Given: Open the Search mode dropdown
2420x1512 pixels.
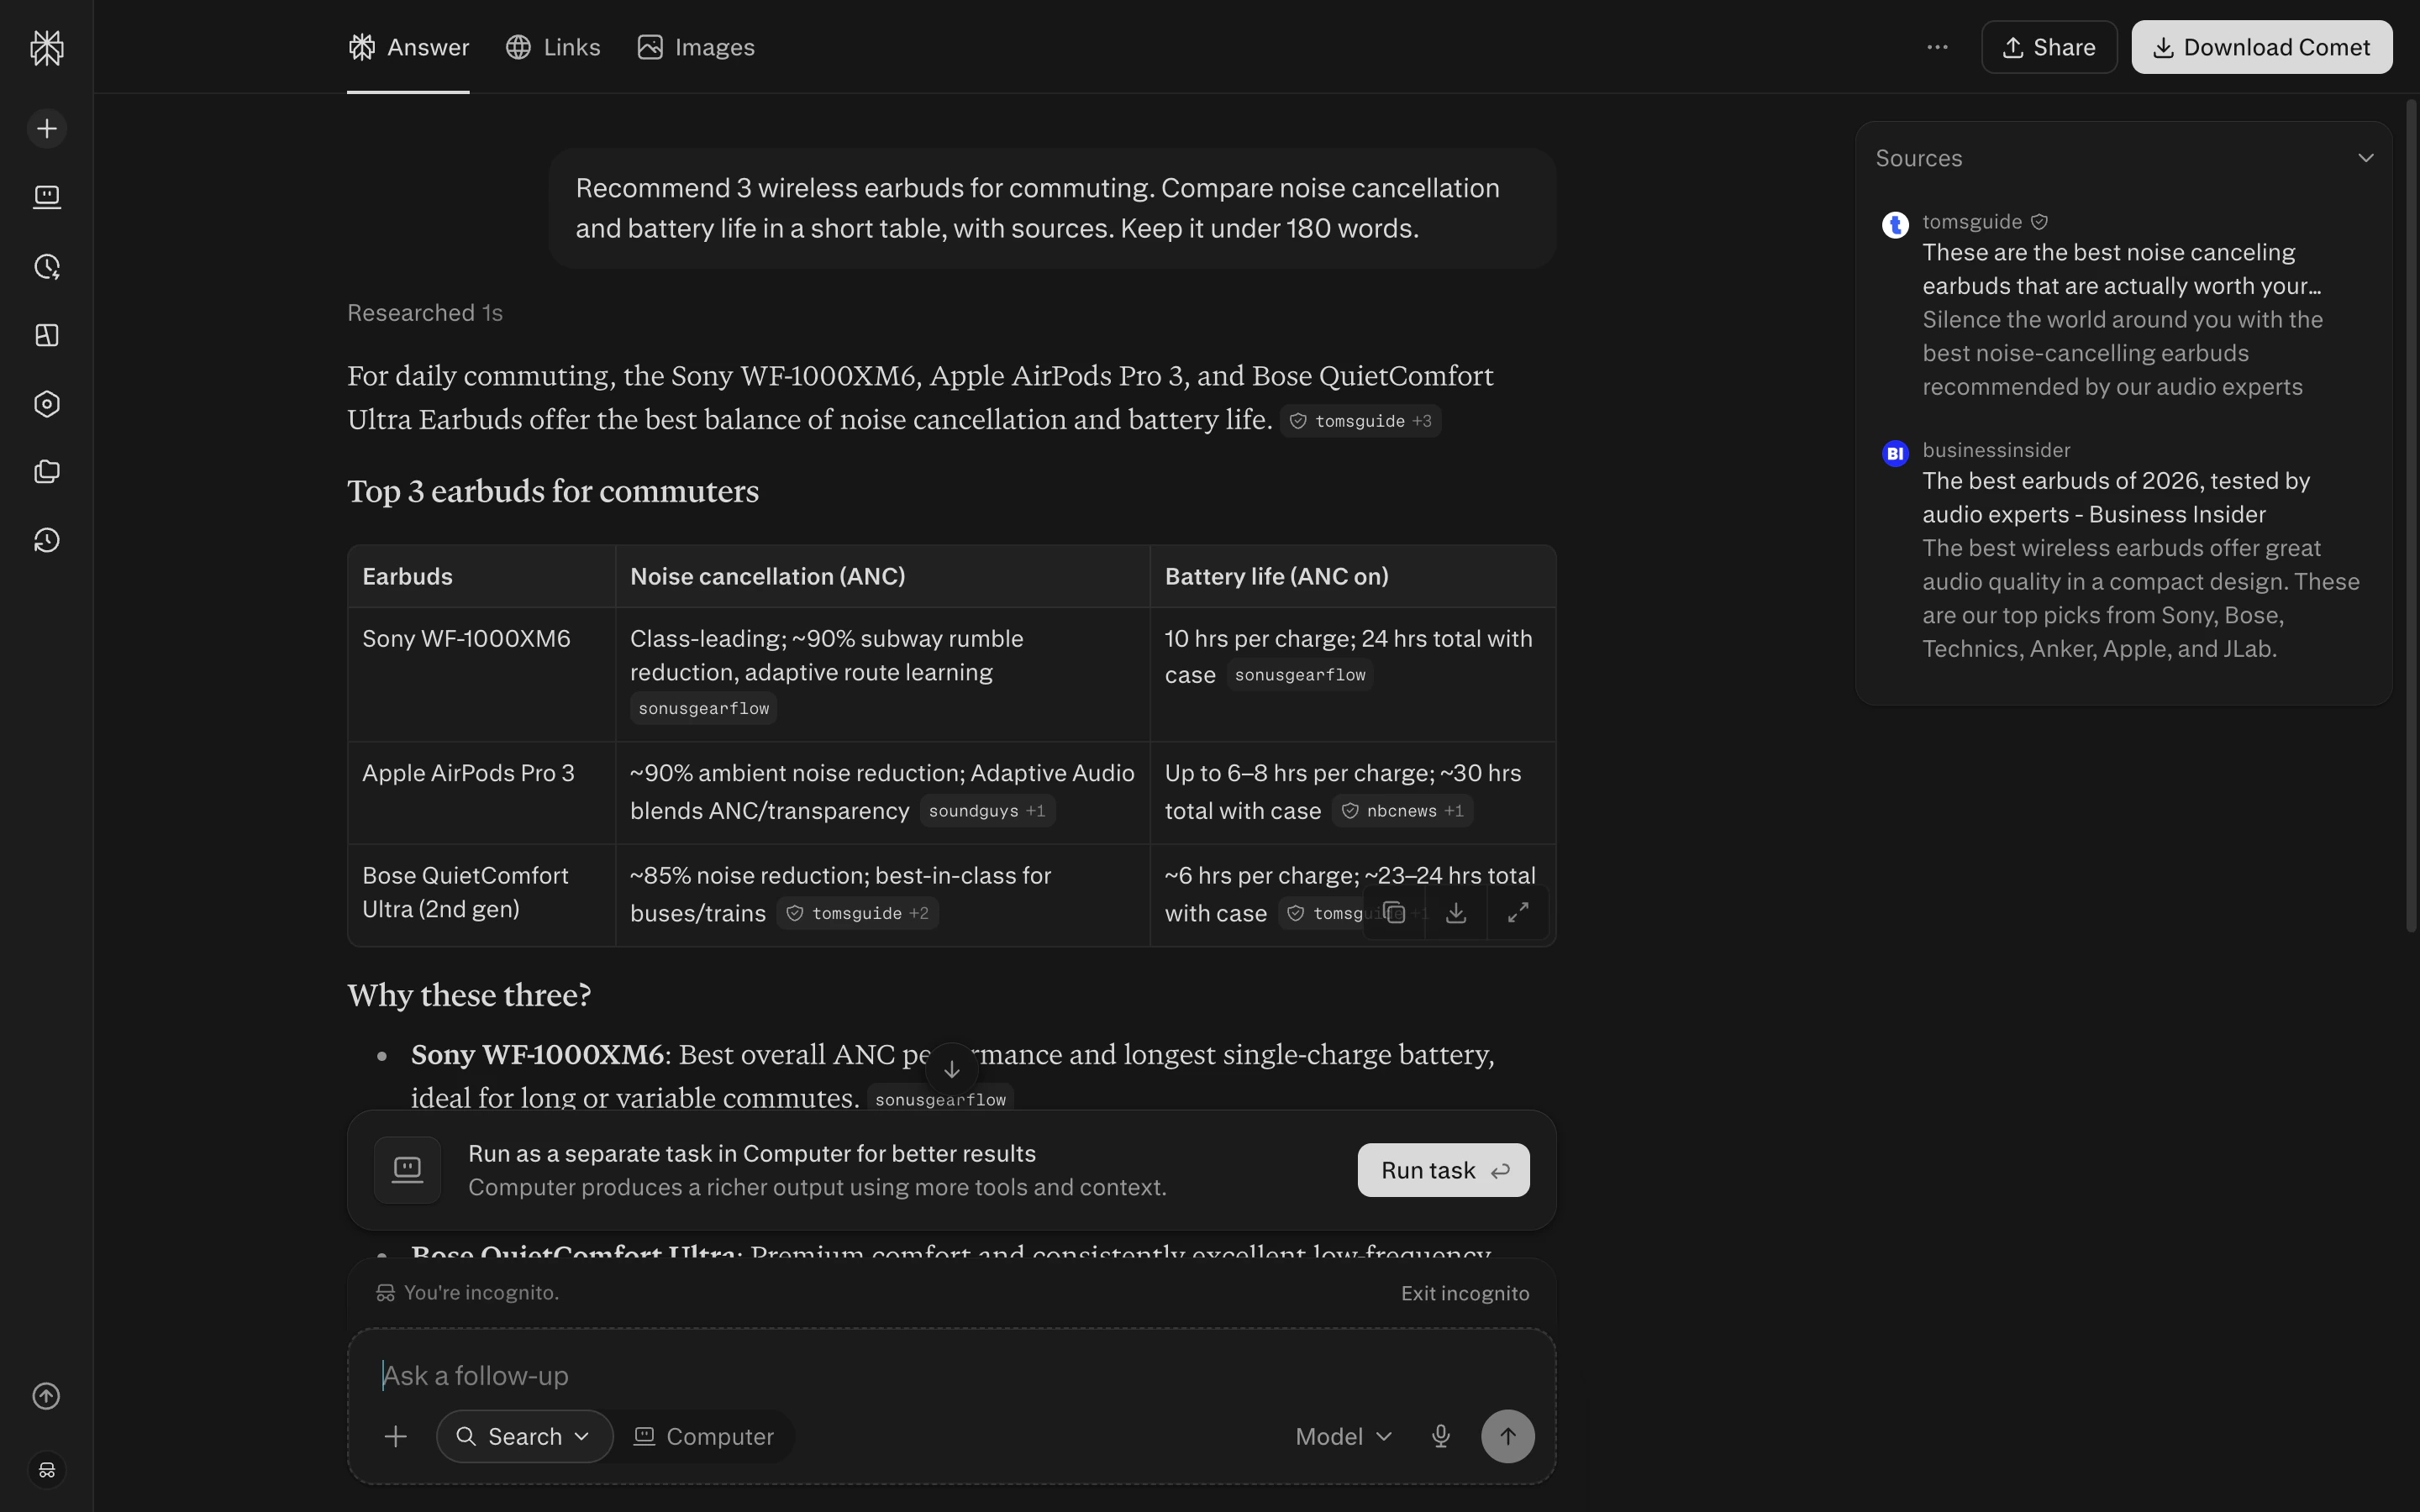Looking at the screenshot, I should [524, 1436].
